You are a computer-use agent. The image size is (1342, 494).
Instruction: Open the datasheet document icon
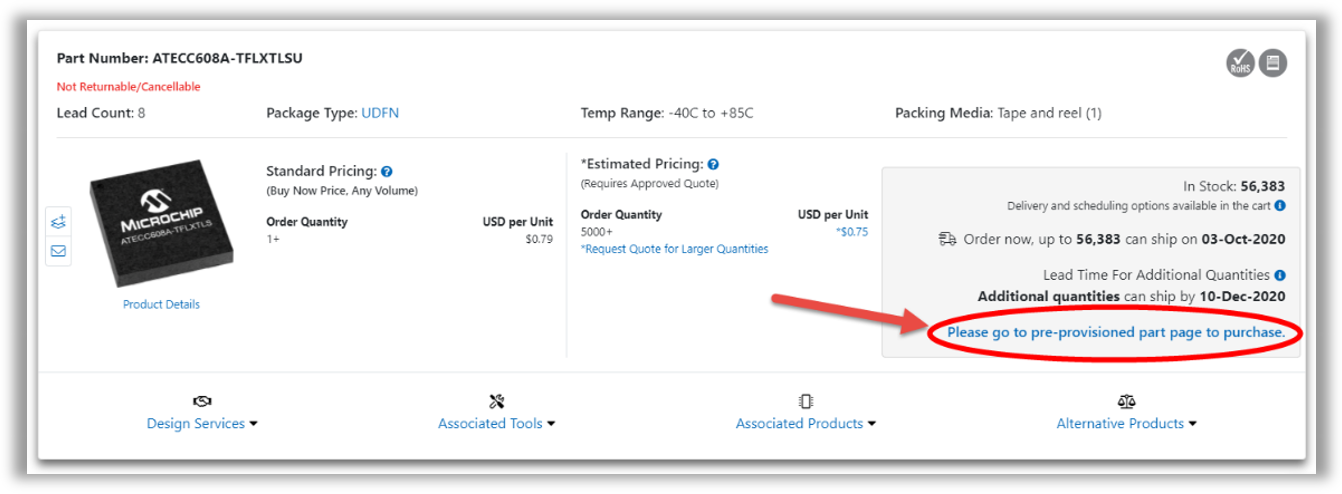(1272, 63)
